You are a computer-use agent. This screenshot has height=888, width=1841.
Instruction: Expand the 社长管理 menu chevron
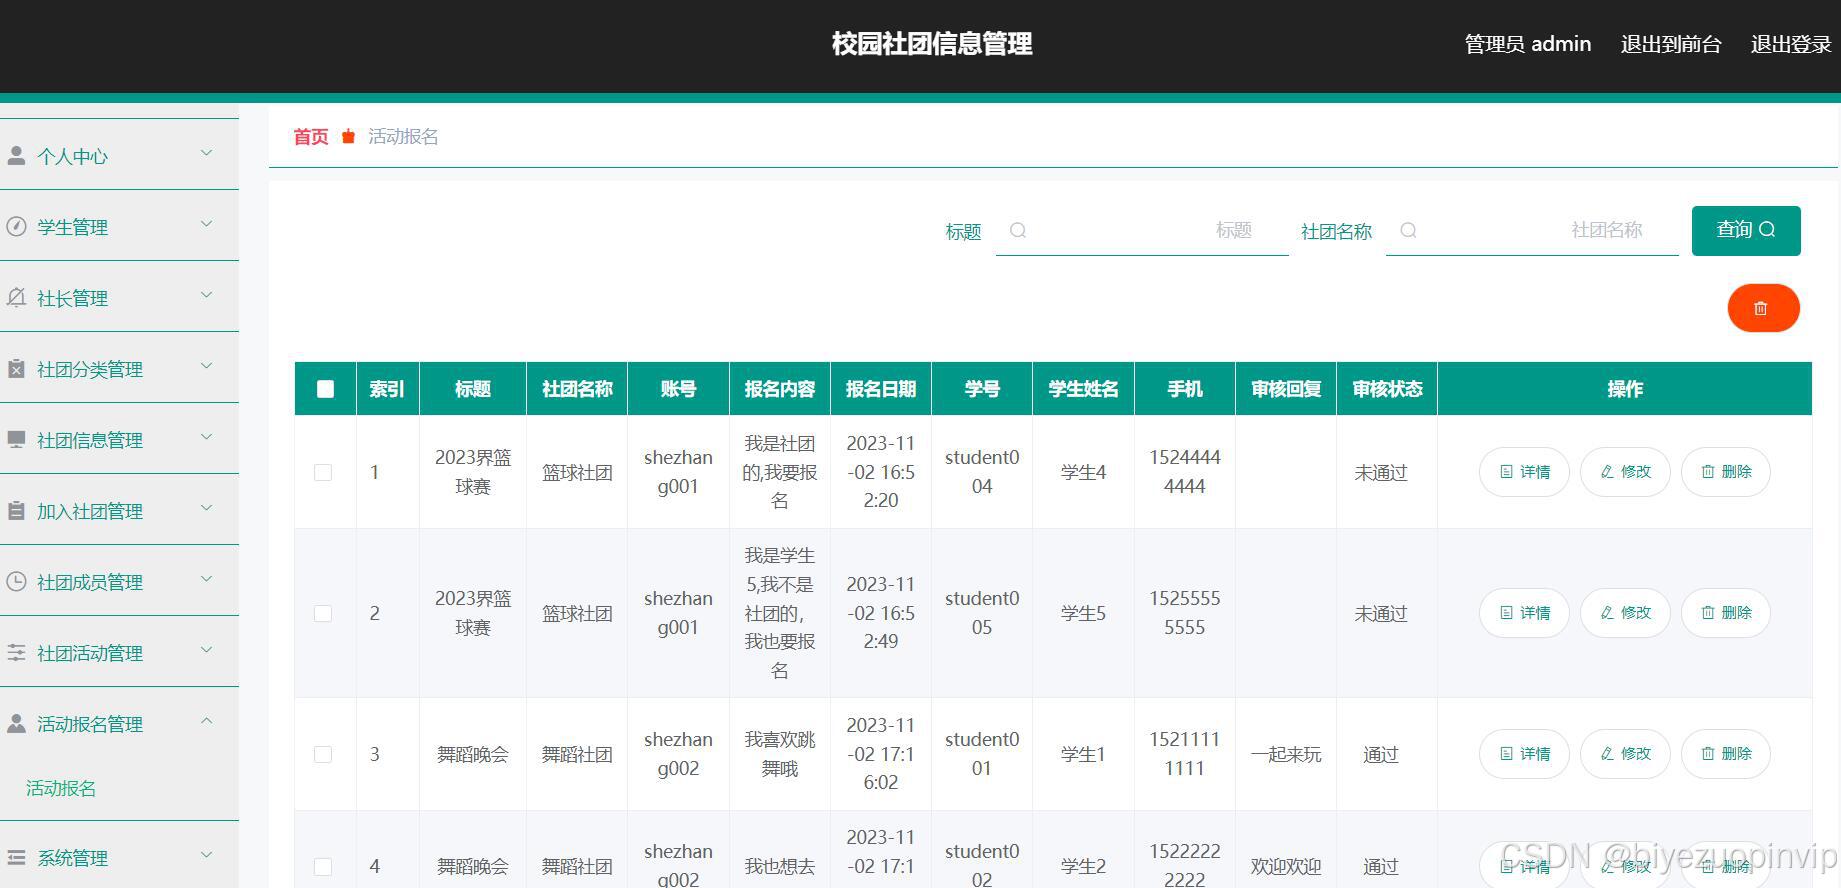pyautogui.click(x=207, y=295)
